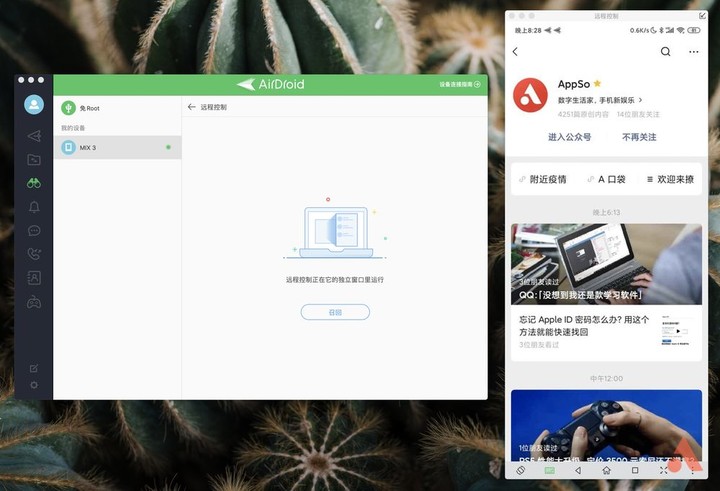Tap the search icon on AppSo page

click(666, 52)
